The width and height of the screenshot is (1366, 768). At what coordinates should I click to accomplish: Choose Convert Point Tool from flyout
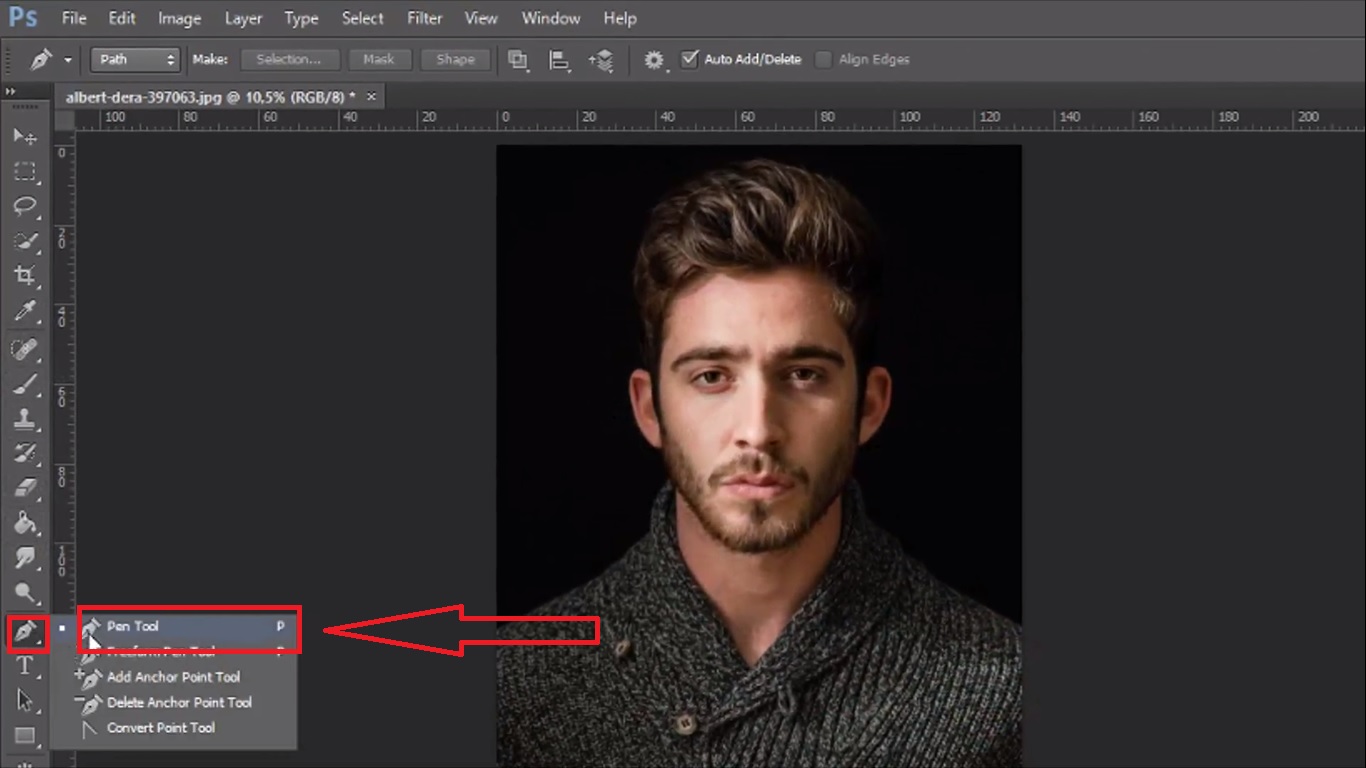click(x=160, y=728)
